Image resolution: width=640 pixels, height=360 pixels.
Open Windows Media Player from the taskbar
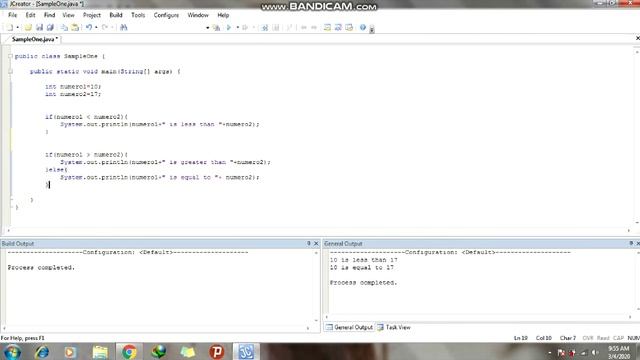[70, 352]
